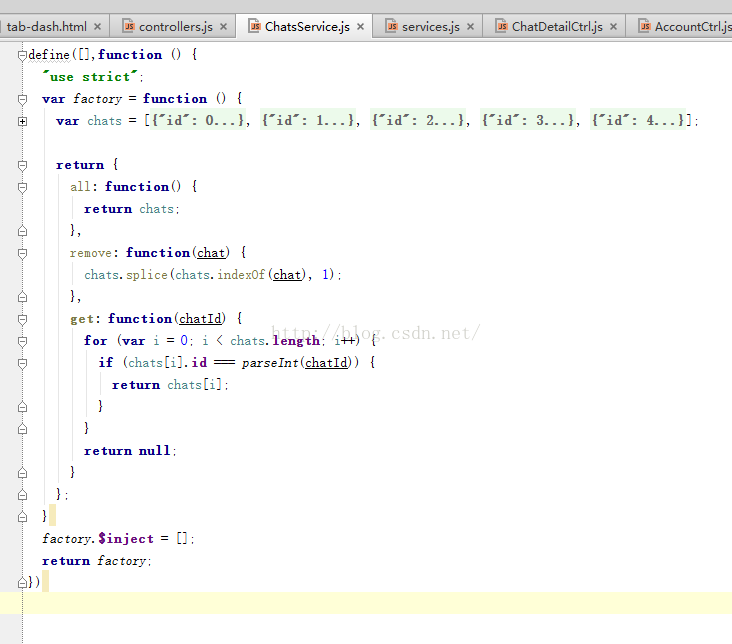Close the controllers.js tab
The height and width of the screenshot is (644, 732).
point(224,27)
